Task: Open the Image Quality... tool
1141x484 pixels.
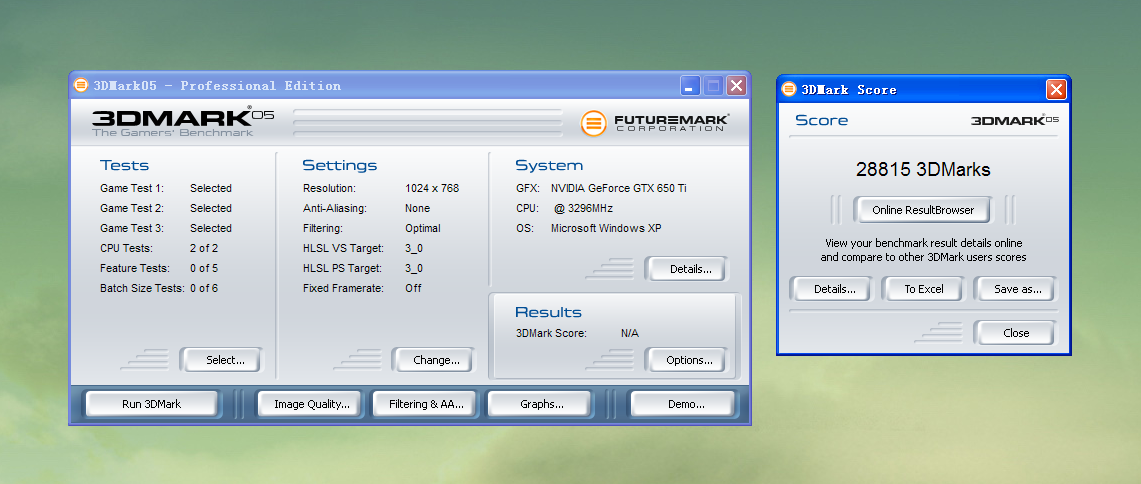Action: pos(311,404)
